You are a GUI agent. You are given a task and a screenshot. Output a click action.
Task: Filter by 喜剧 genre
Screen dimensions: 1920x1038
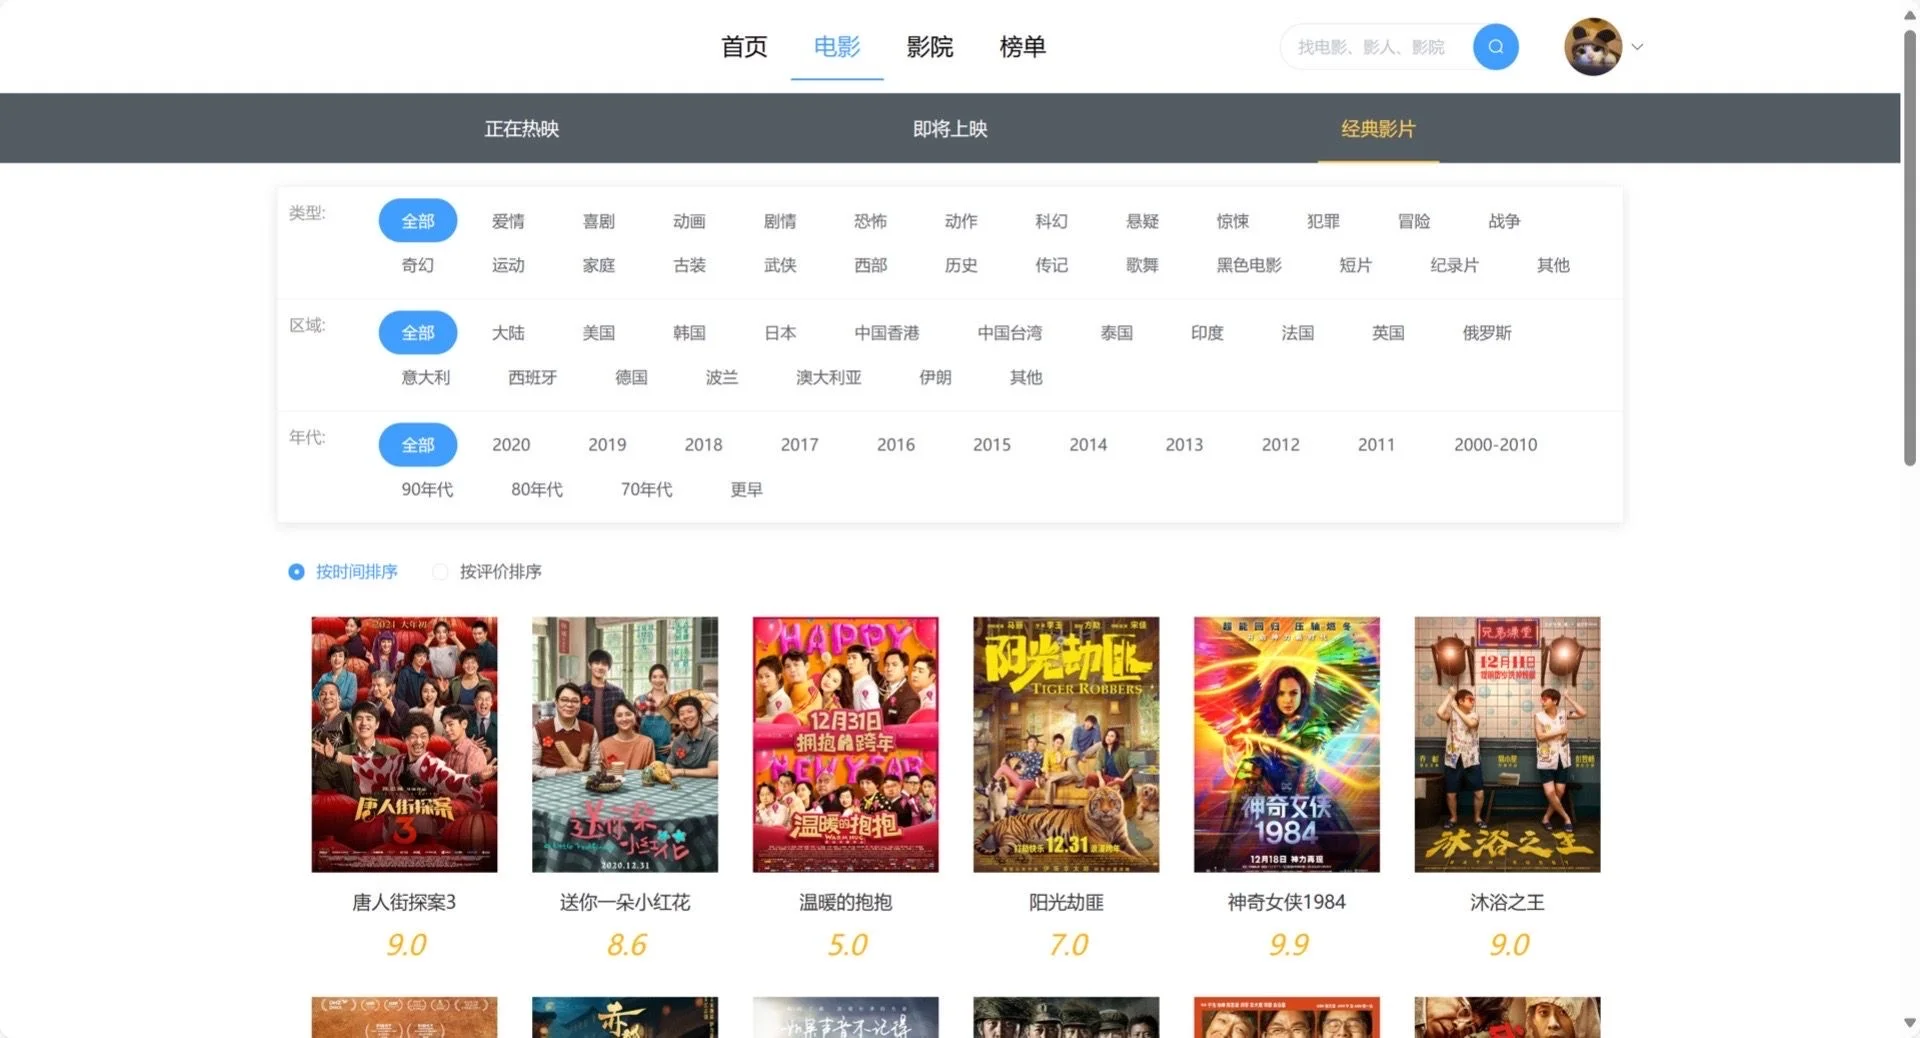coord(599,221)
